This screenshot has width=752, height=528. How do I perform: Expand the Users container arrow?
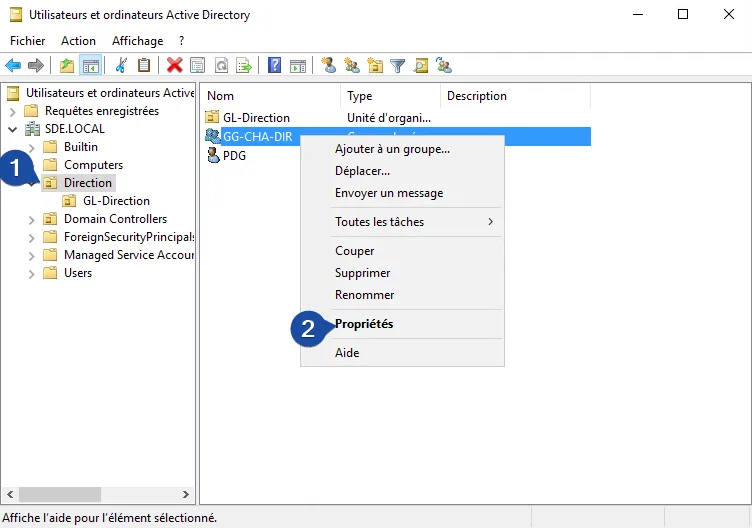[32, 273]
